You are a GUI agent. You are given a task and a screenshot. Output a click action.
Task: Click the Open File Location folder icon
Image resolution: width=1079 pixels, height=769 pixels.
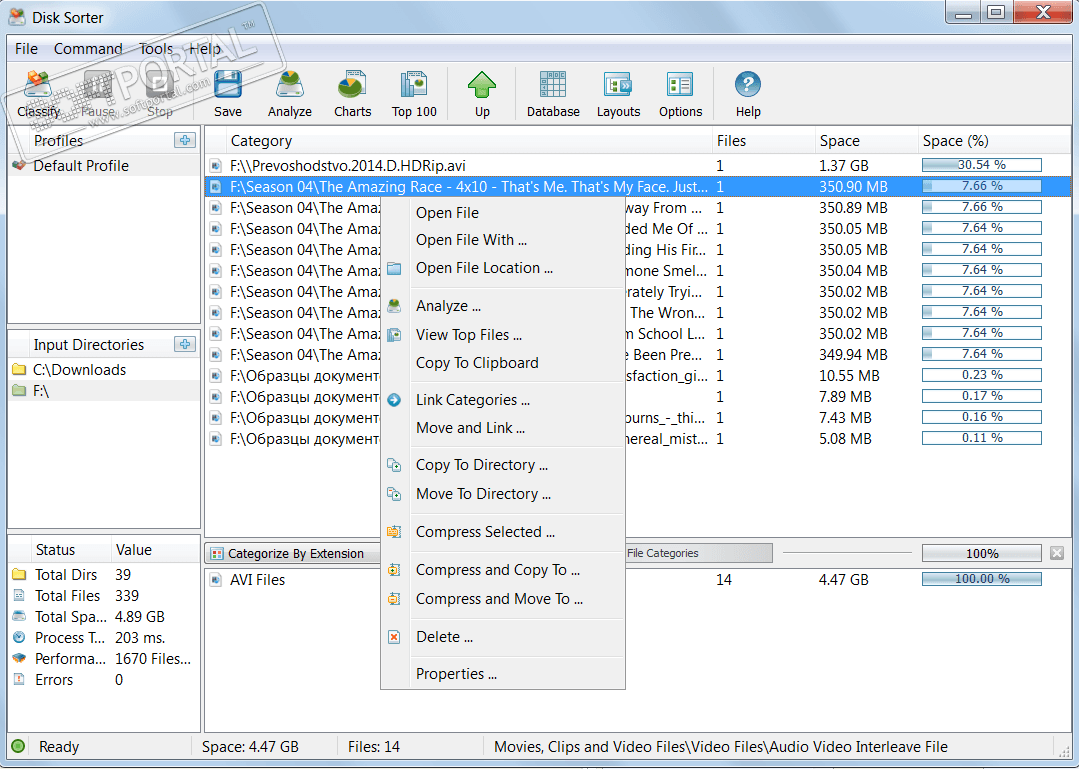pos(394,268)
